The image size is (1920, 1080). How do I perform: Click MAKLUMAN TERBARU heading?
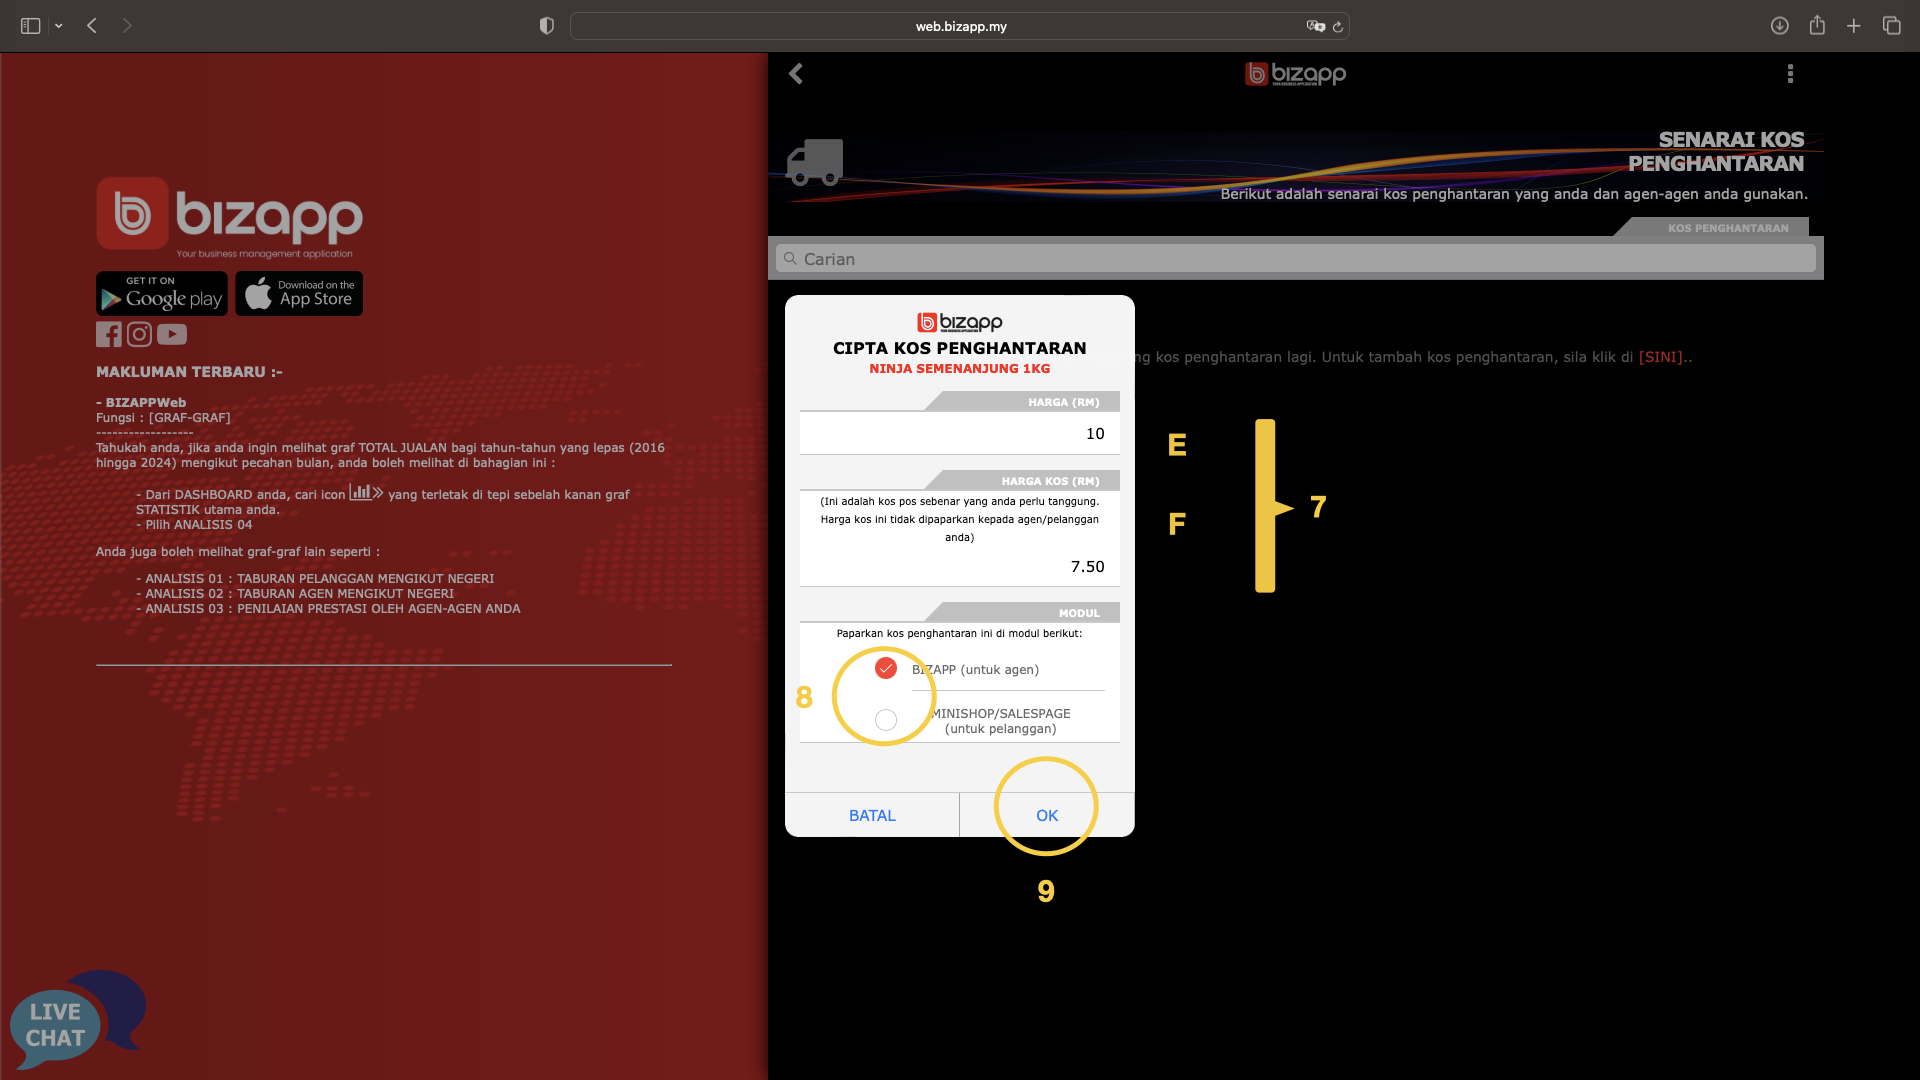click(189, 372)
